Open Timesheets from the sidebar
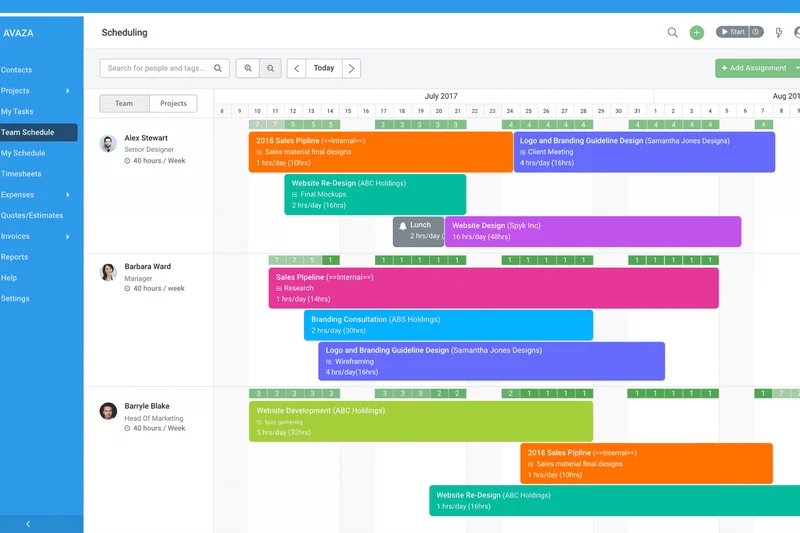 pyautogui.click(x=21, y=174)
